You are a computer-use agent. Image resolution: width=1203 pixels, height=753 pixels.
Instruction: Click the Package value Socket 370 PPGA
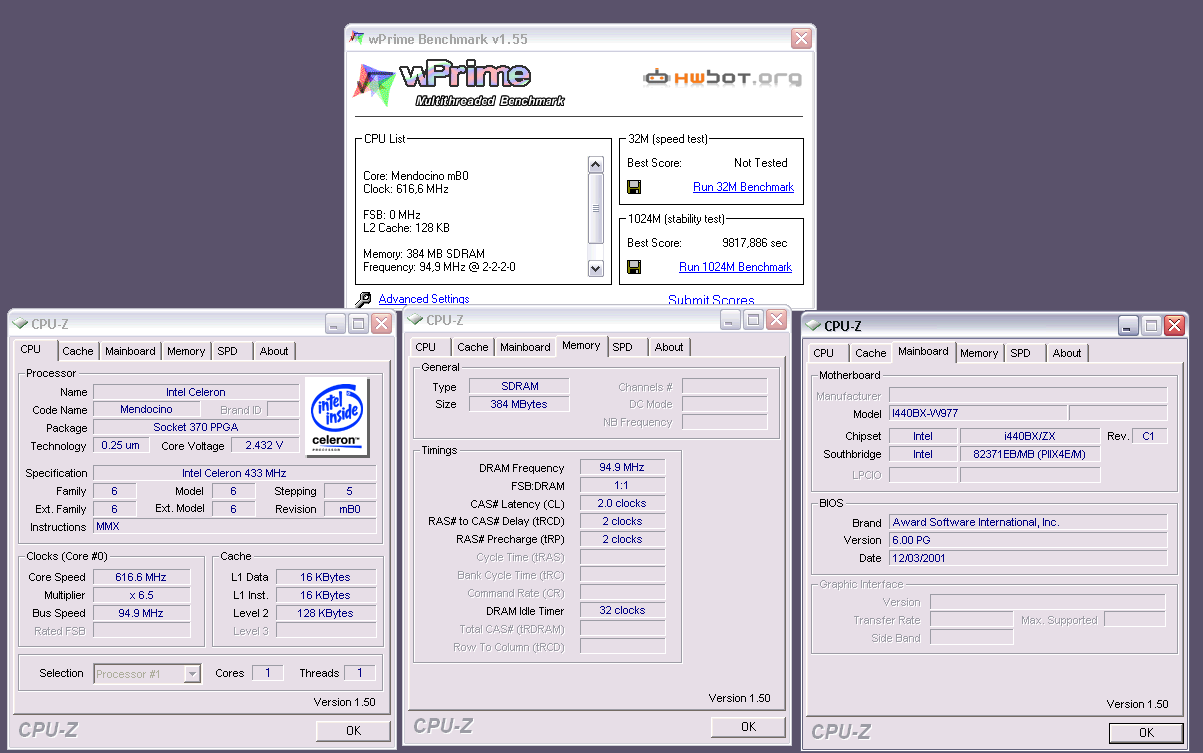coord(196,428)
